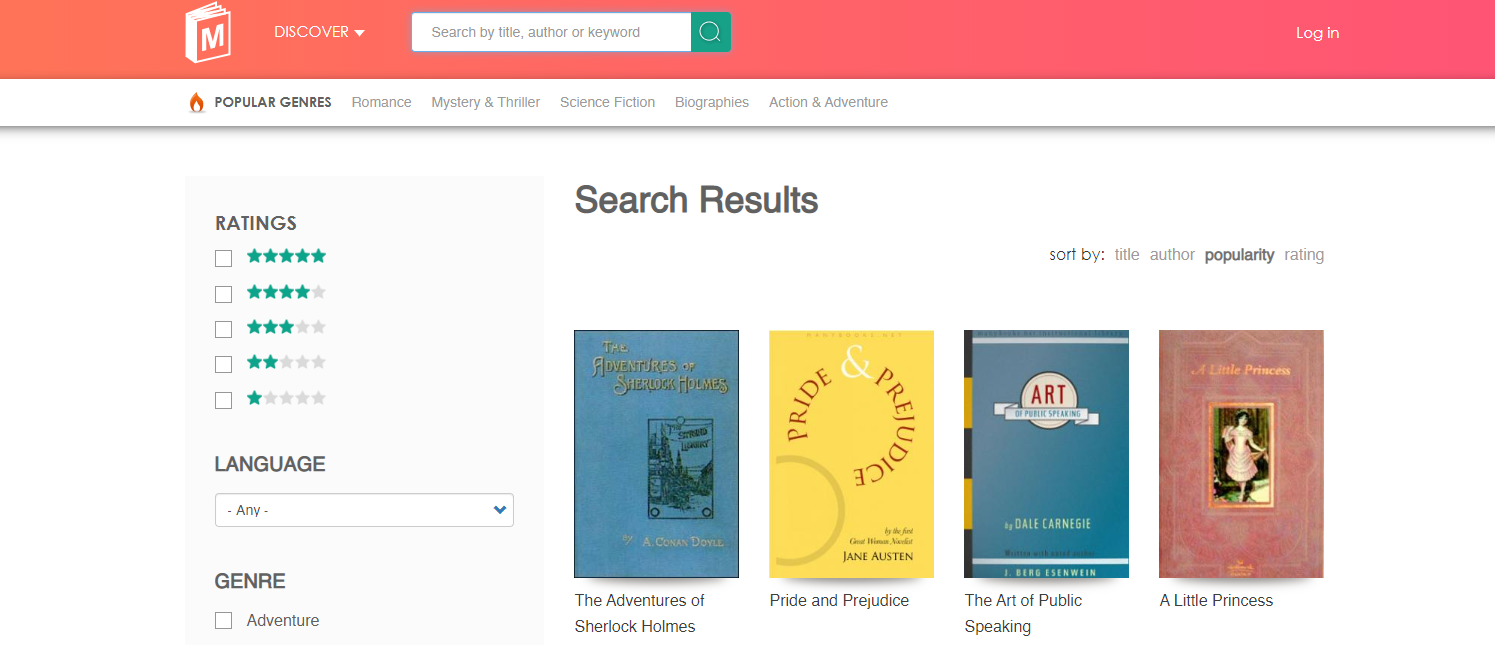Open the Pride and Prejudice book cover
The width and height of the screenshot is (1495, 645).
click(851, 453)
